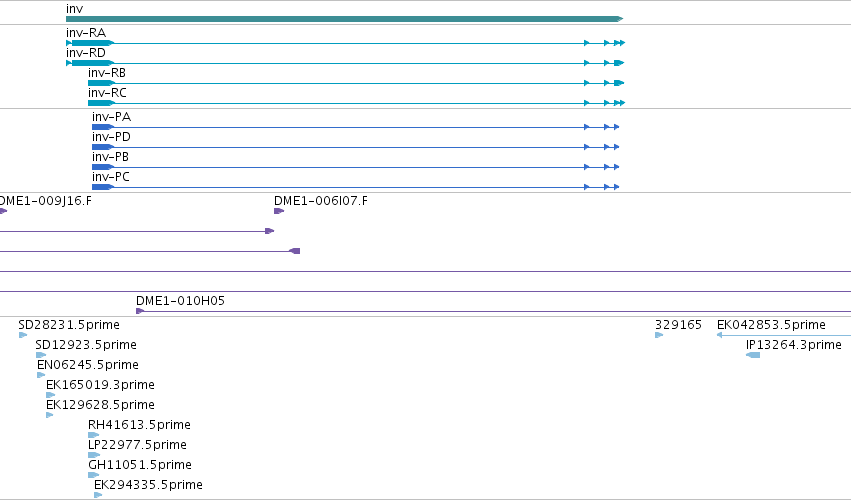Select the EK129628.5prime EST label
This screenshot has height=500, width=851.
click(x=100, y=405)
